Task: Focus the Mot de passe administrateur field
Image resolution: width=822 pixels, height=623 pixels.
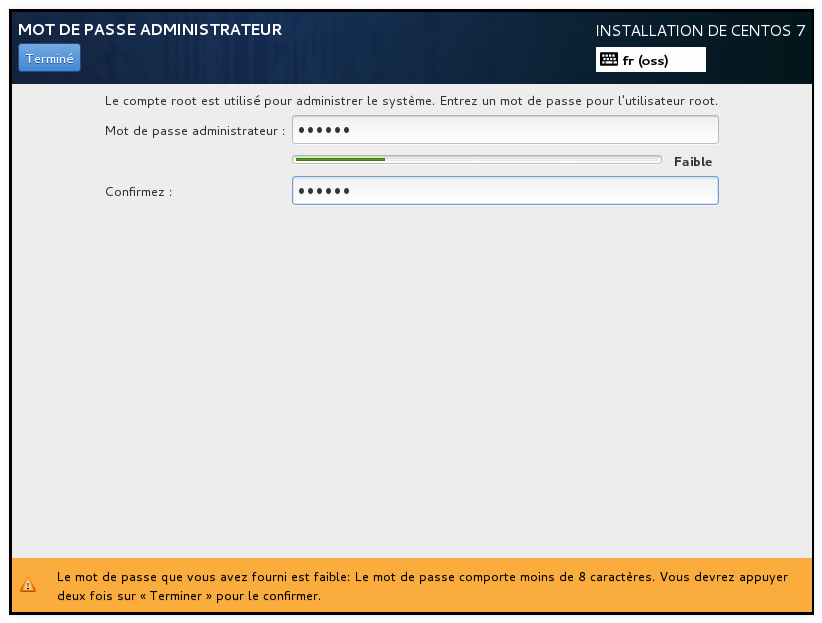Action: (x=505, y=130)
